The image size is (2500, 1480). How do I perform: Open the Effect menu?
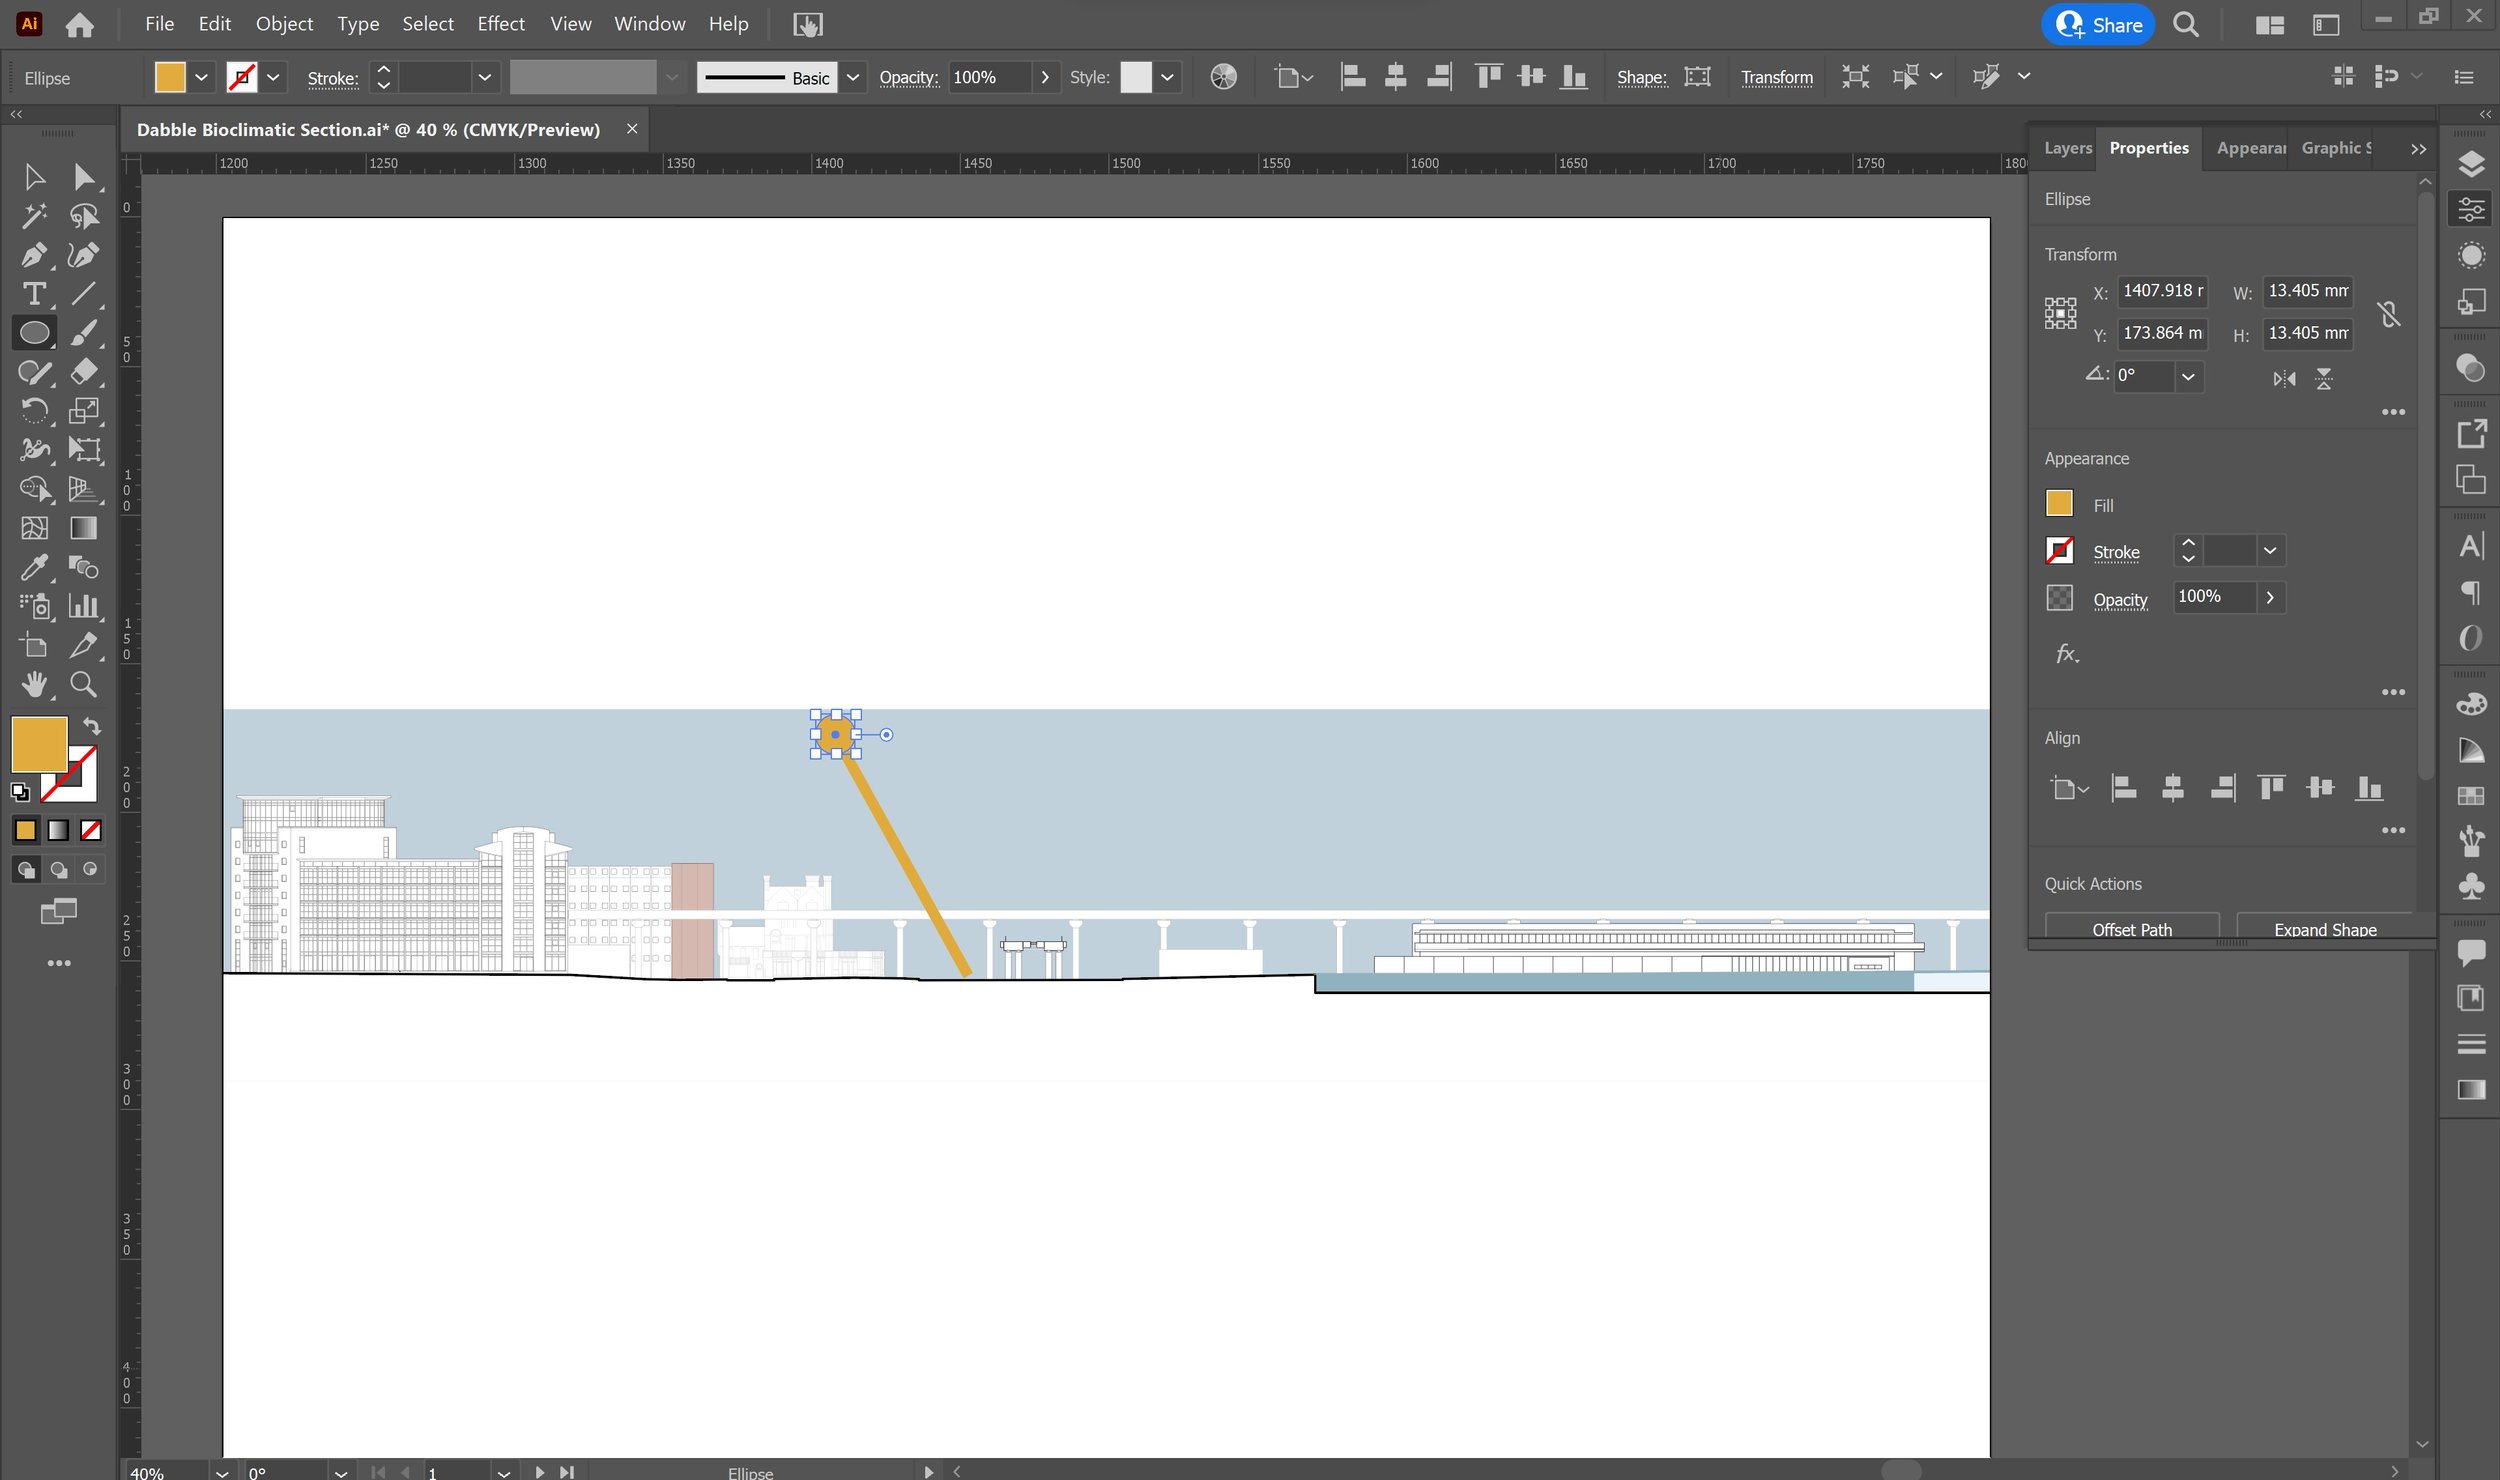click(501, 24)
